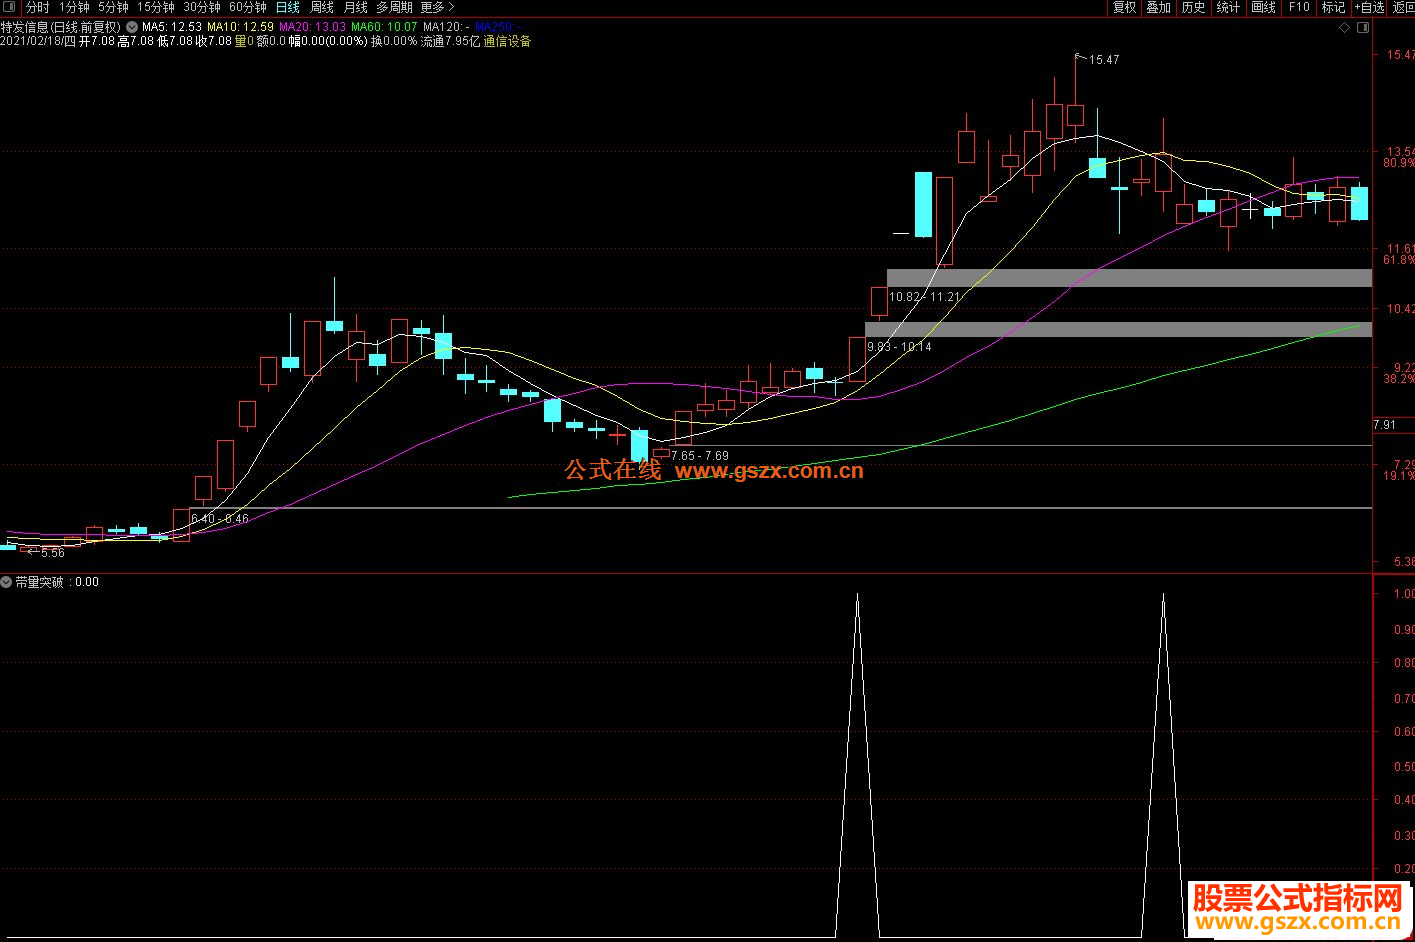
Task: Select the 30分钟 period
Action: 202,7
